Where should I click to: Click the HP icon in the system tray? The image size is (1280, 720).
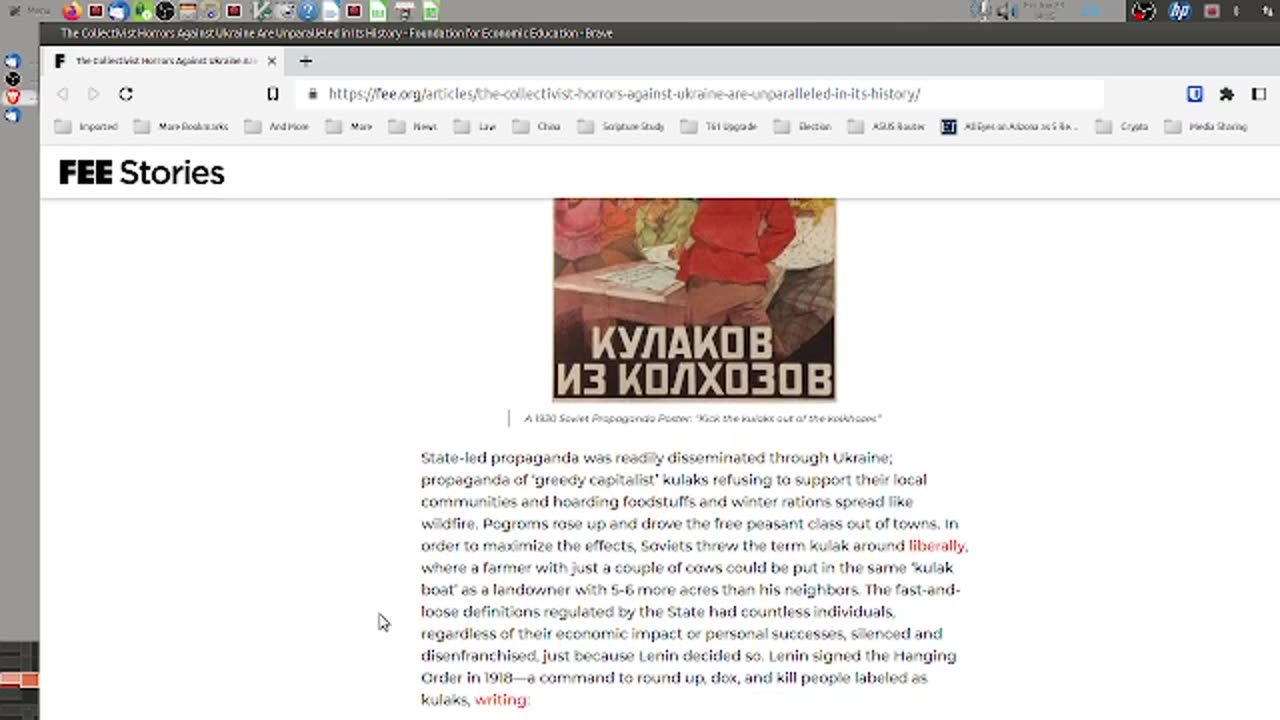[1179, 11]
